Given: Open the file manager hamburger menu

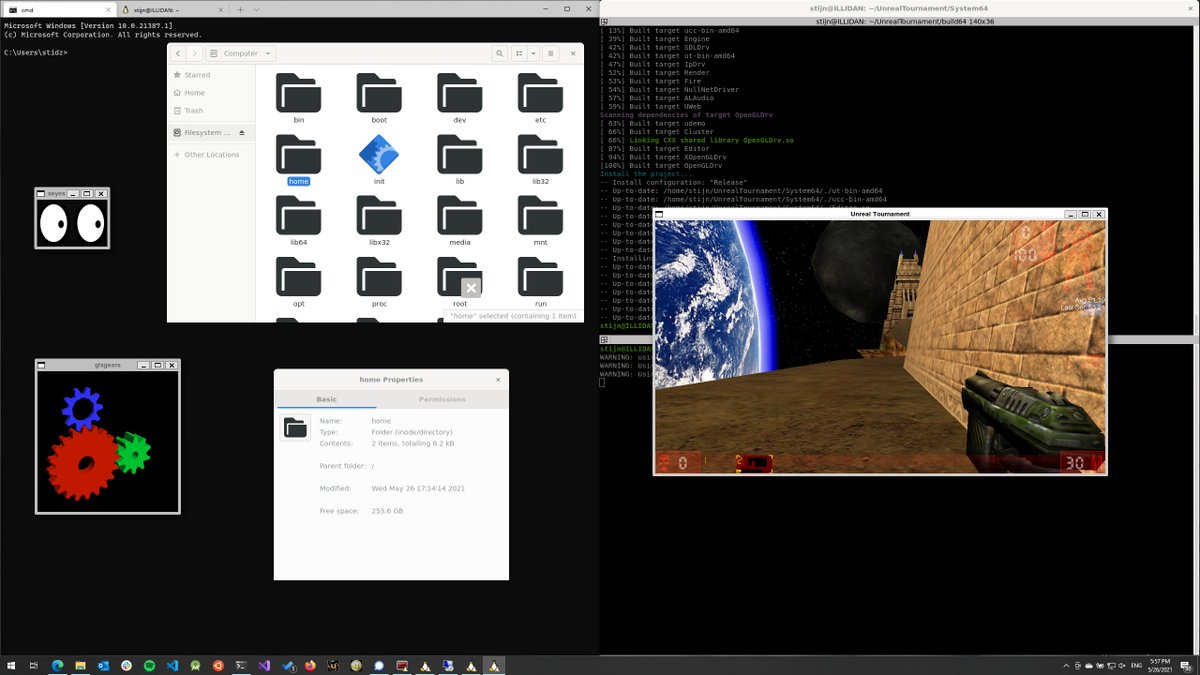Looking at the screenshot, I should 553,53.
